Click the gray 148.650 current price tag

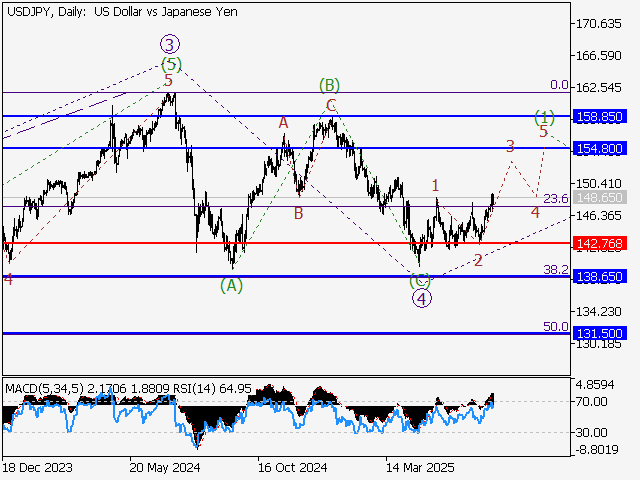602,197
